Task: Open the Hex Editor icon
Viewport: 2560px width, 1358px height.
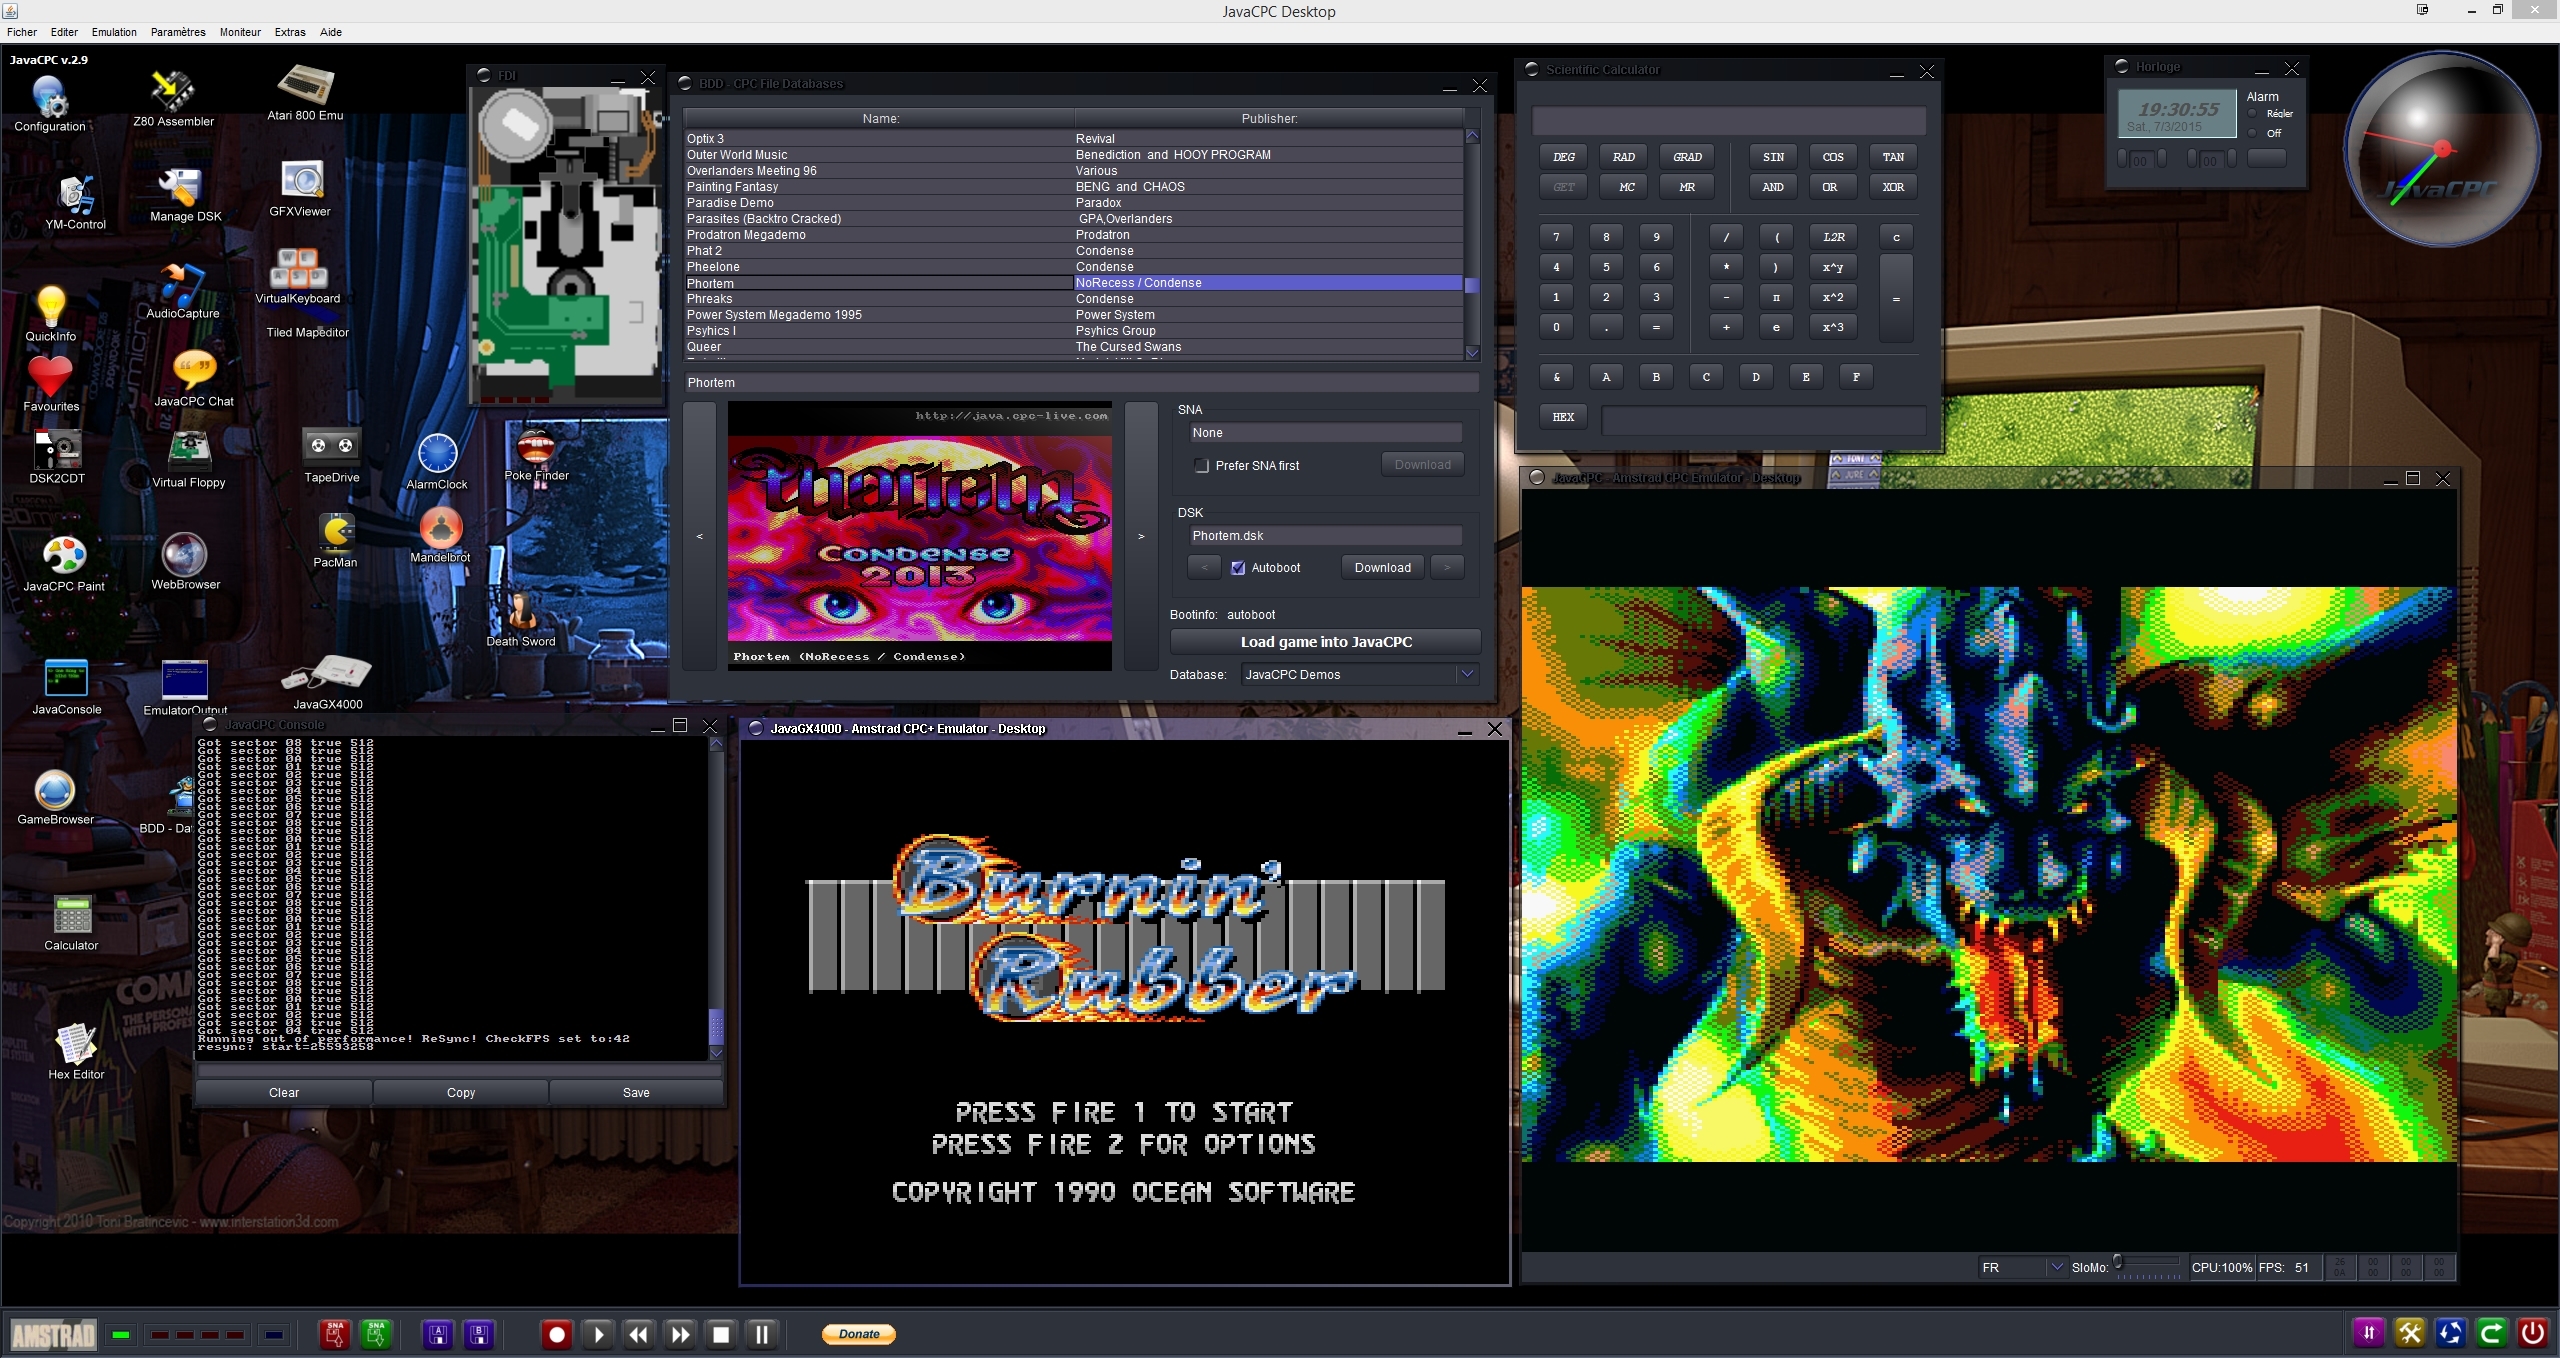Action: click(76, 1051)
